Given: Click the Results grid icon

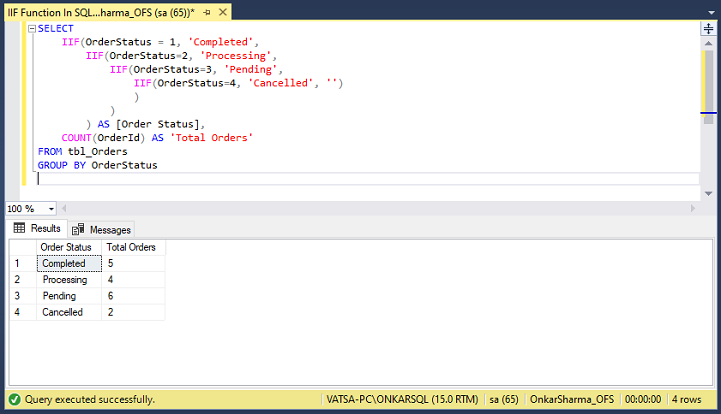Looking at the screenshot, I should (19, 228).
